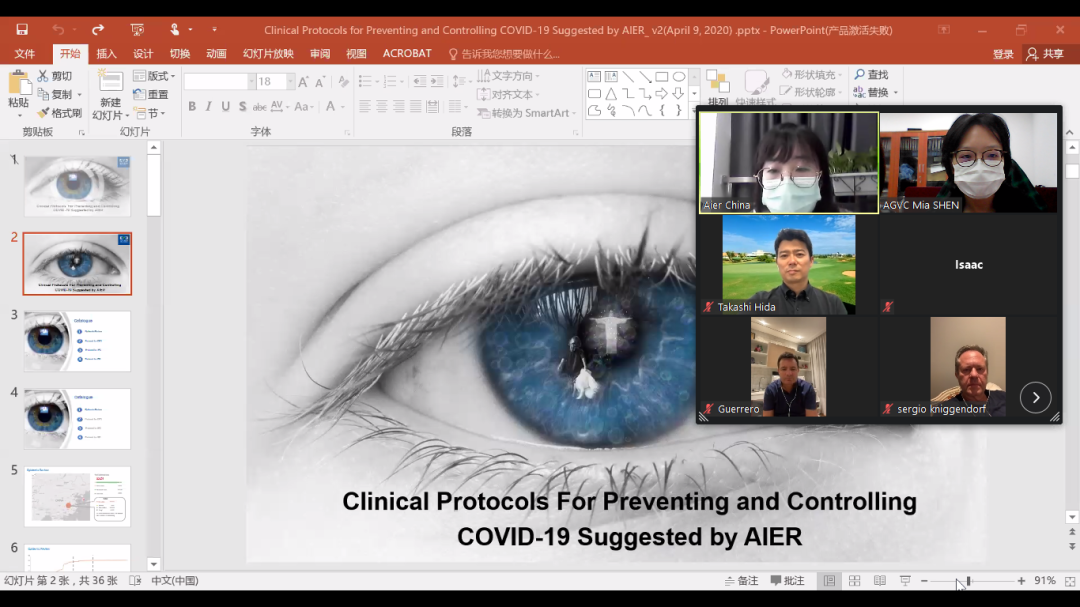Open the font size dropdown
This screenshot has width=1080, height=607.
point(289,82)
